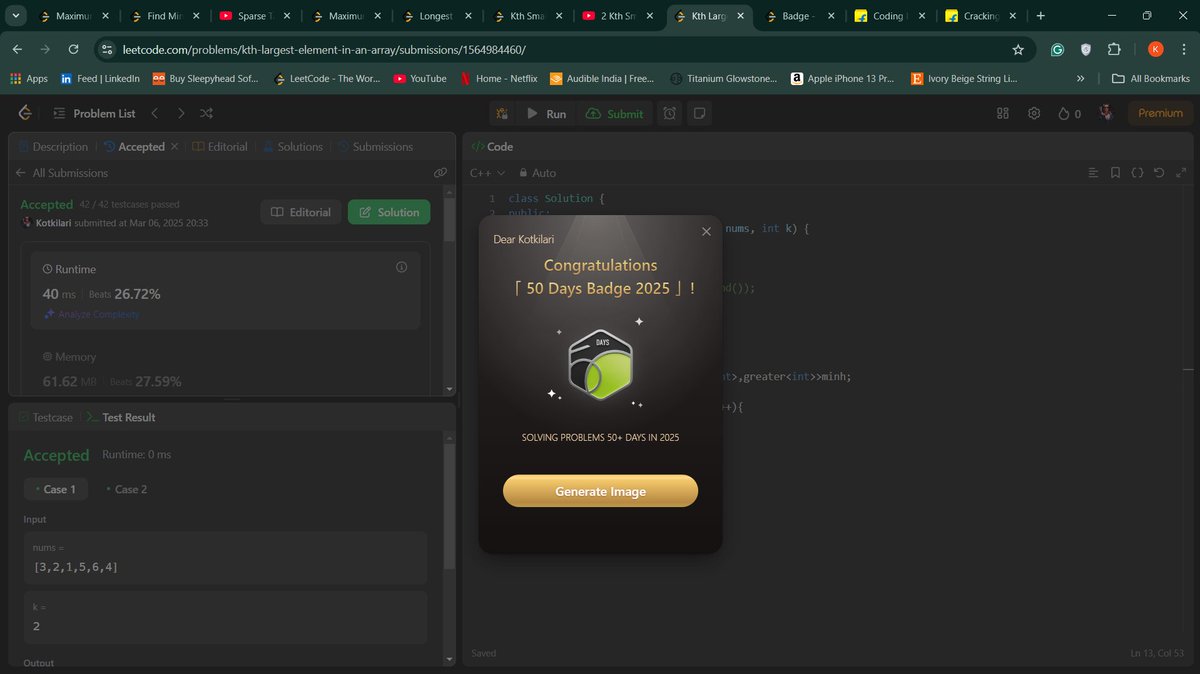Image resolution: width=1200 pixels, height=674 pixels.
Task: Submit the solution
Action: [x=614, y=114]
